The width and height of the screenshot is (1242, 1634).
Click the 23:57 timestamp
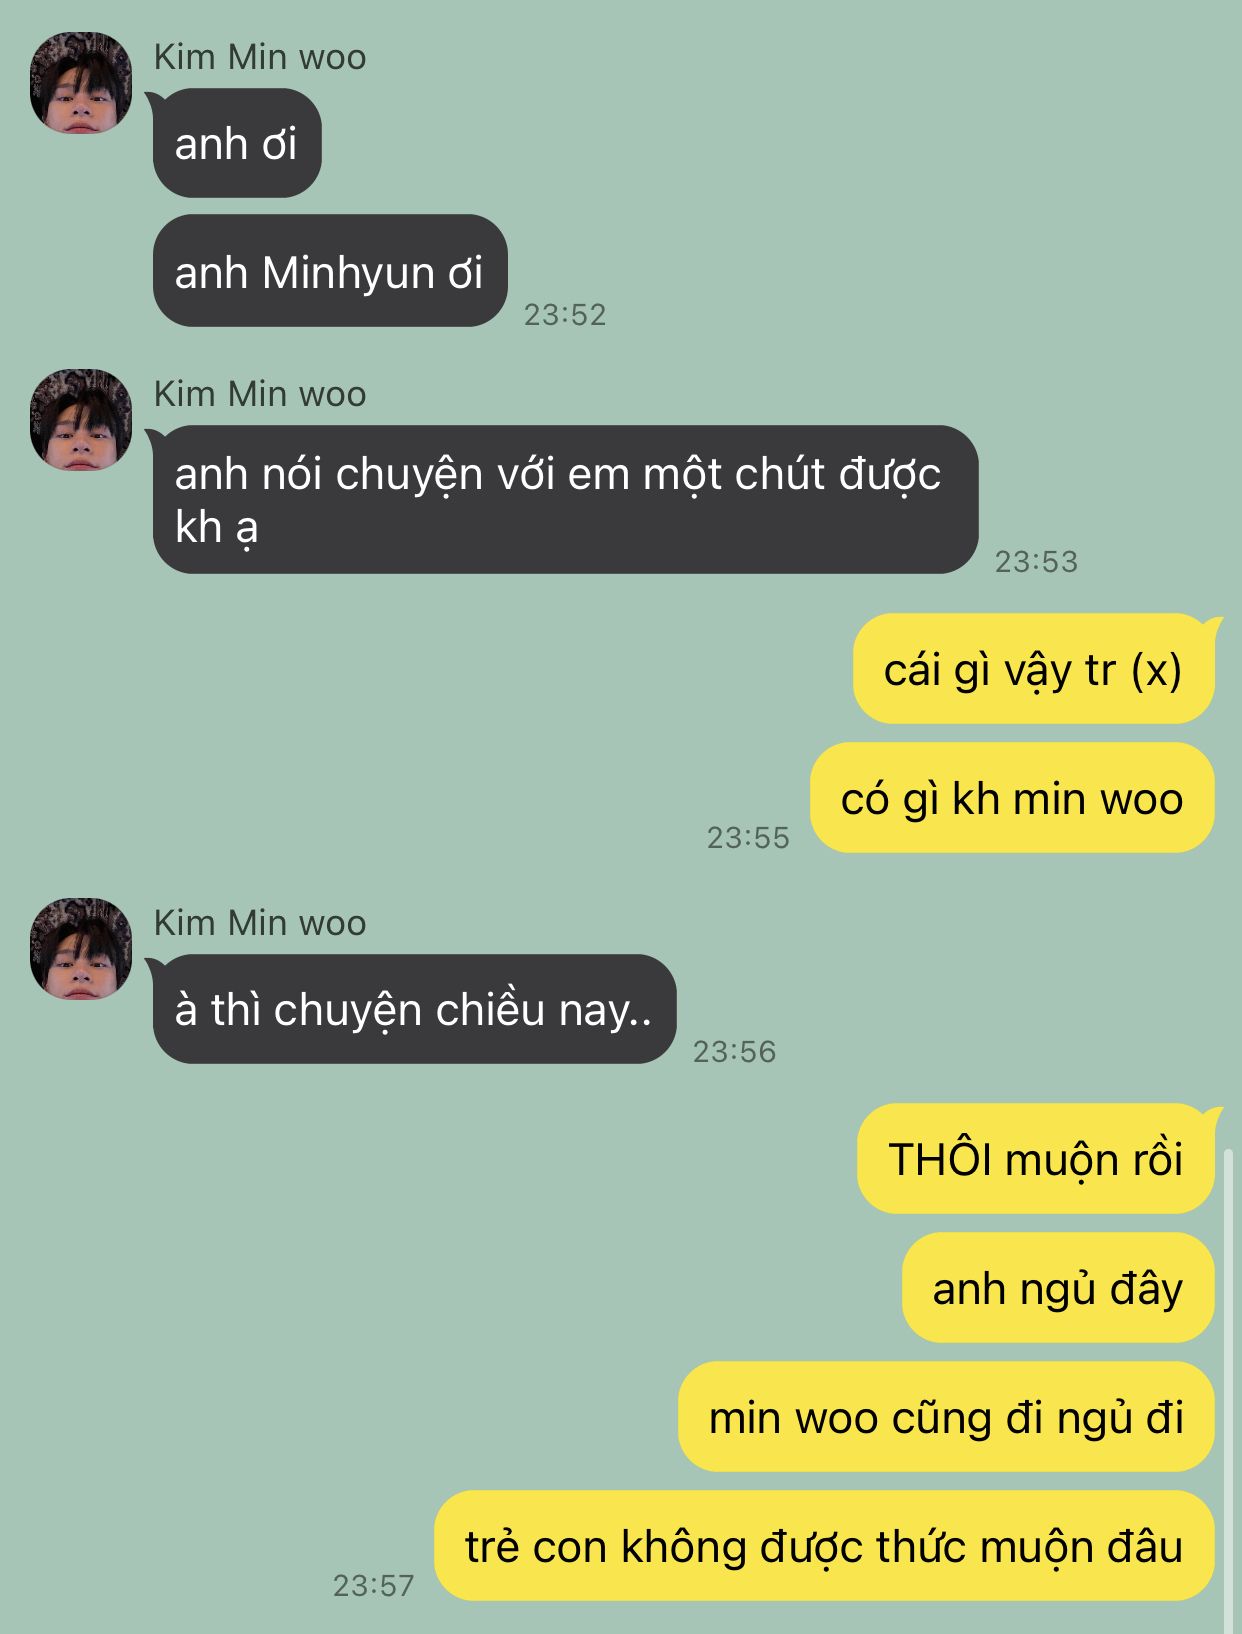point(373,1585)
